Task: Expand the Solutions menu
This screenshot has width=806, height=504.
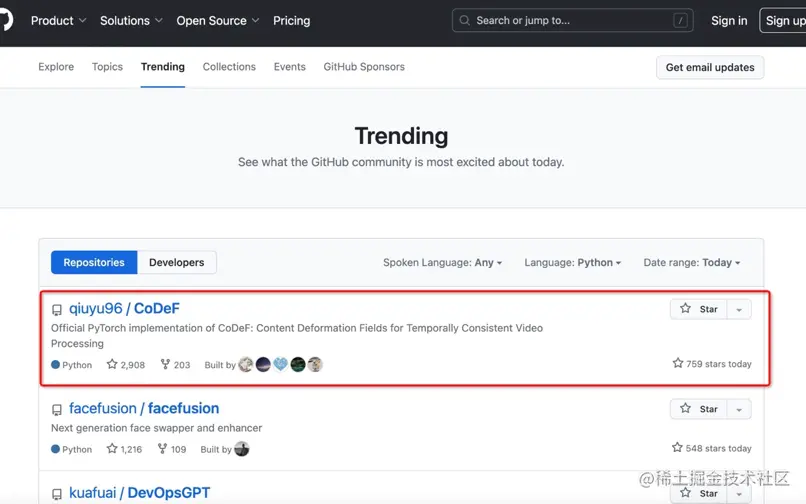Action: (131, 21)
